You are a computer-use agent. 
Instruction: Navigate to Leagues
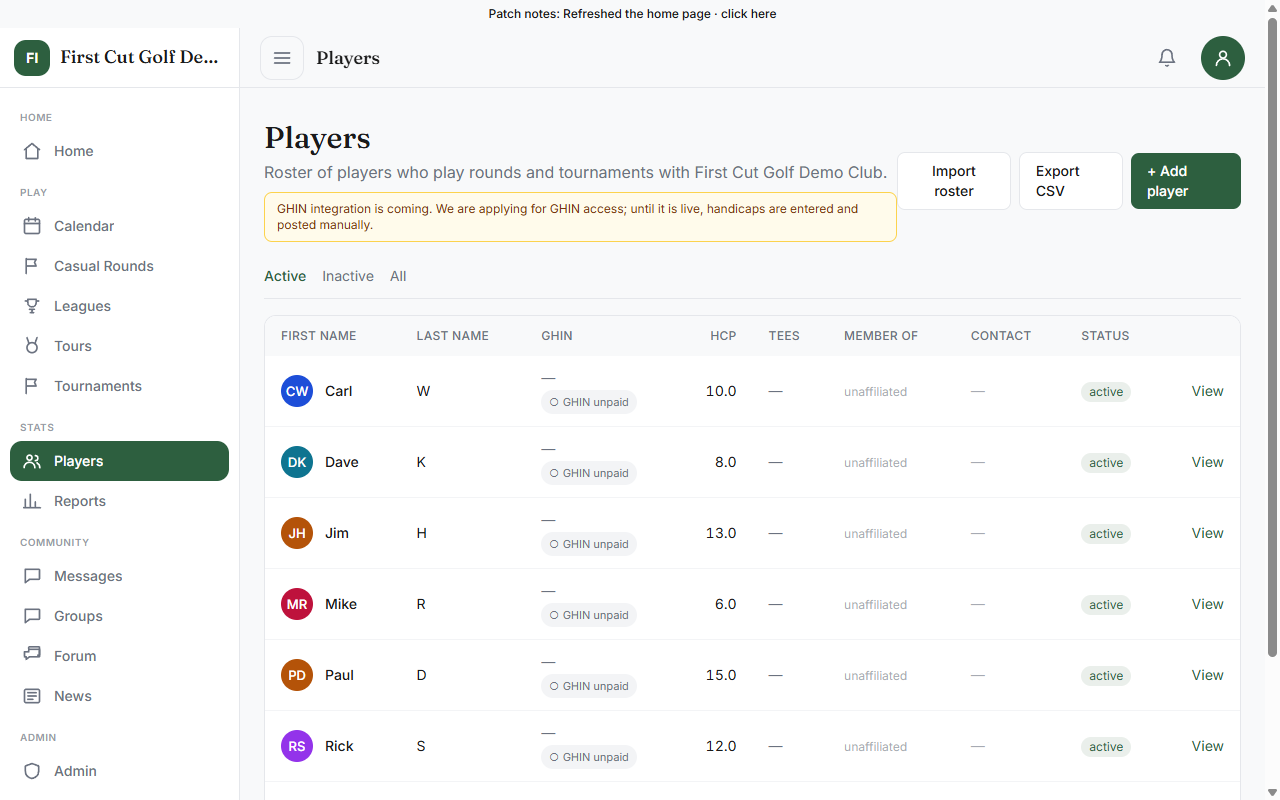(119, 306)
